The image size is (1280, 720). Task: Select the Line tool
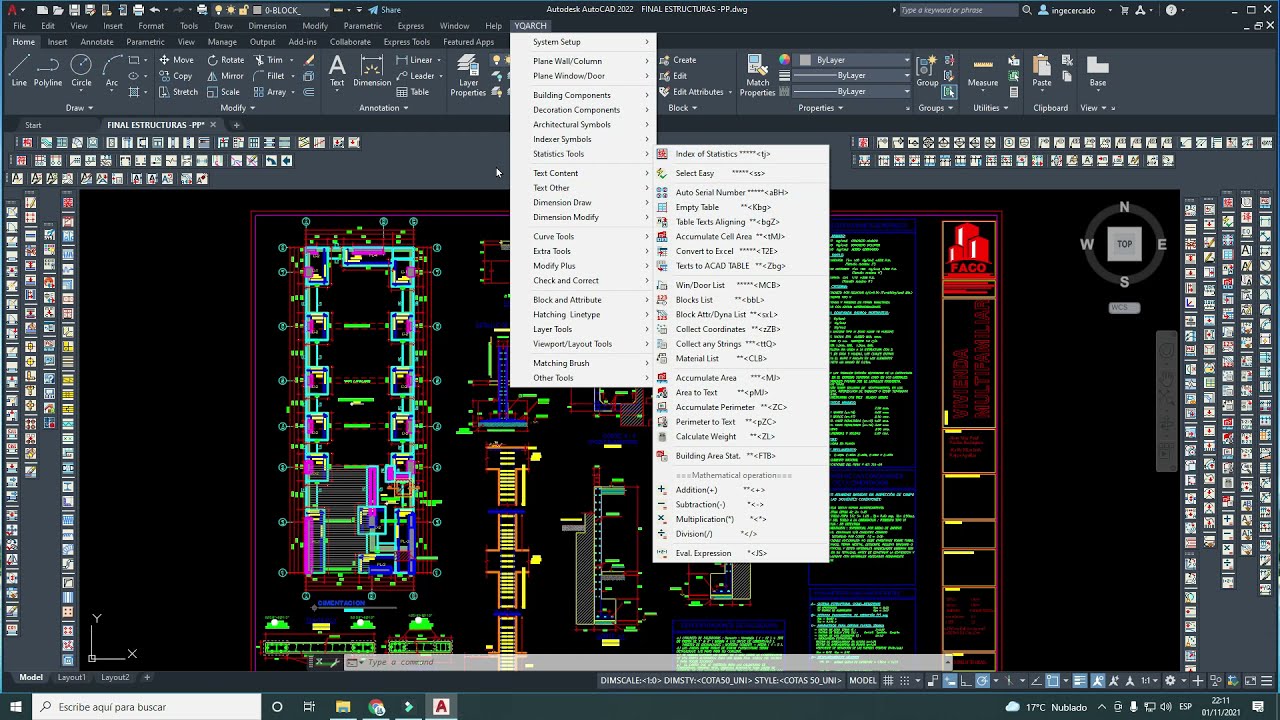(19, 71)
